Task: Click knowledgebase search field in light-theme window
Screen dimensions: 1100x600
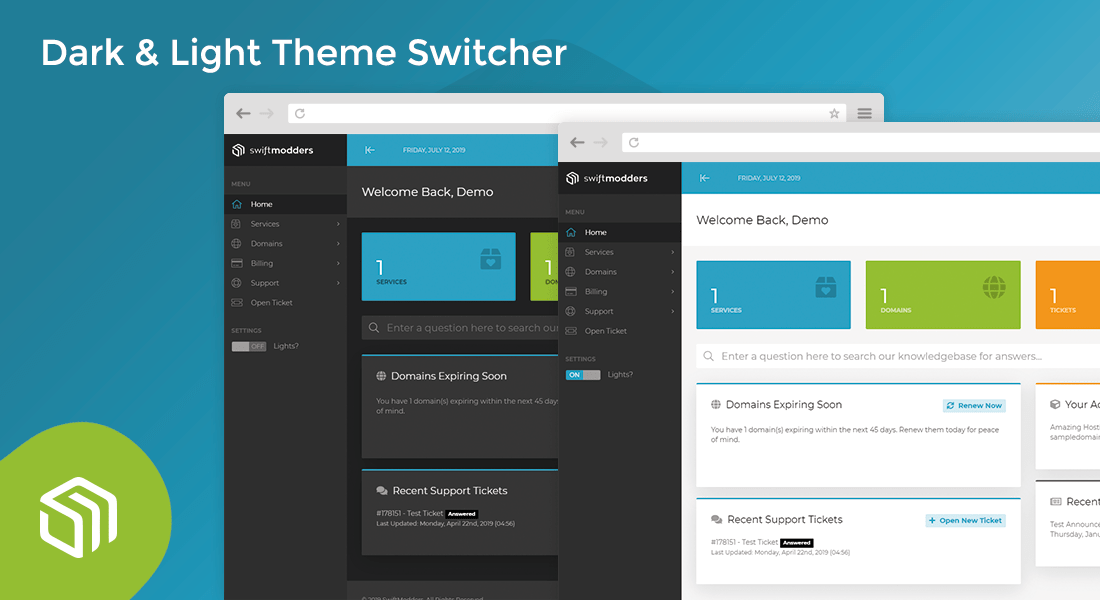Action: tap(898, 356)
